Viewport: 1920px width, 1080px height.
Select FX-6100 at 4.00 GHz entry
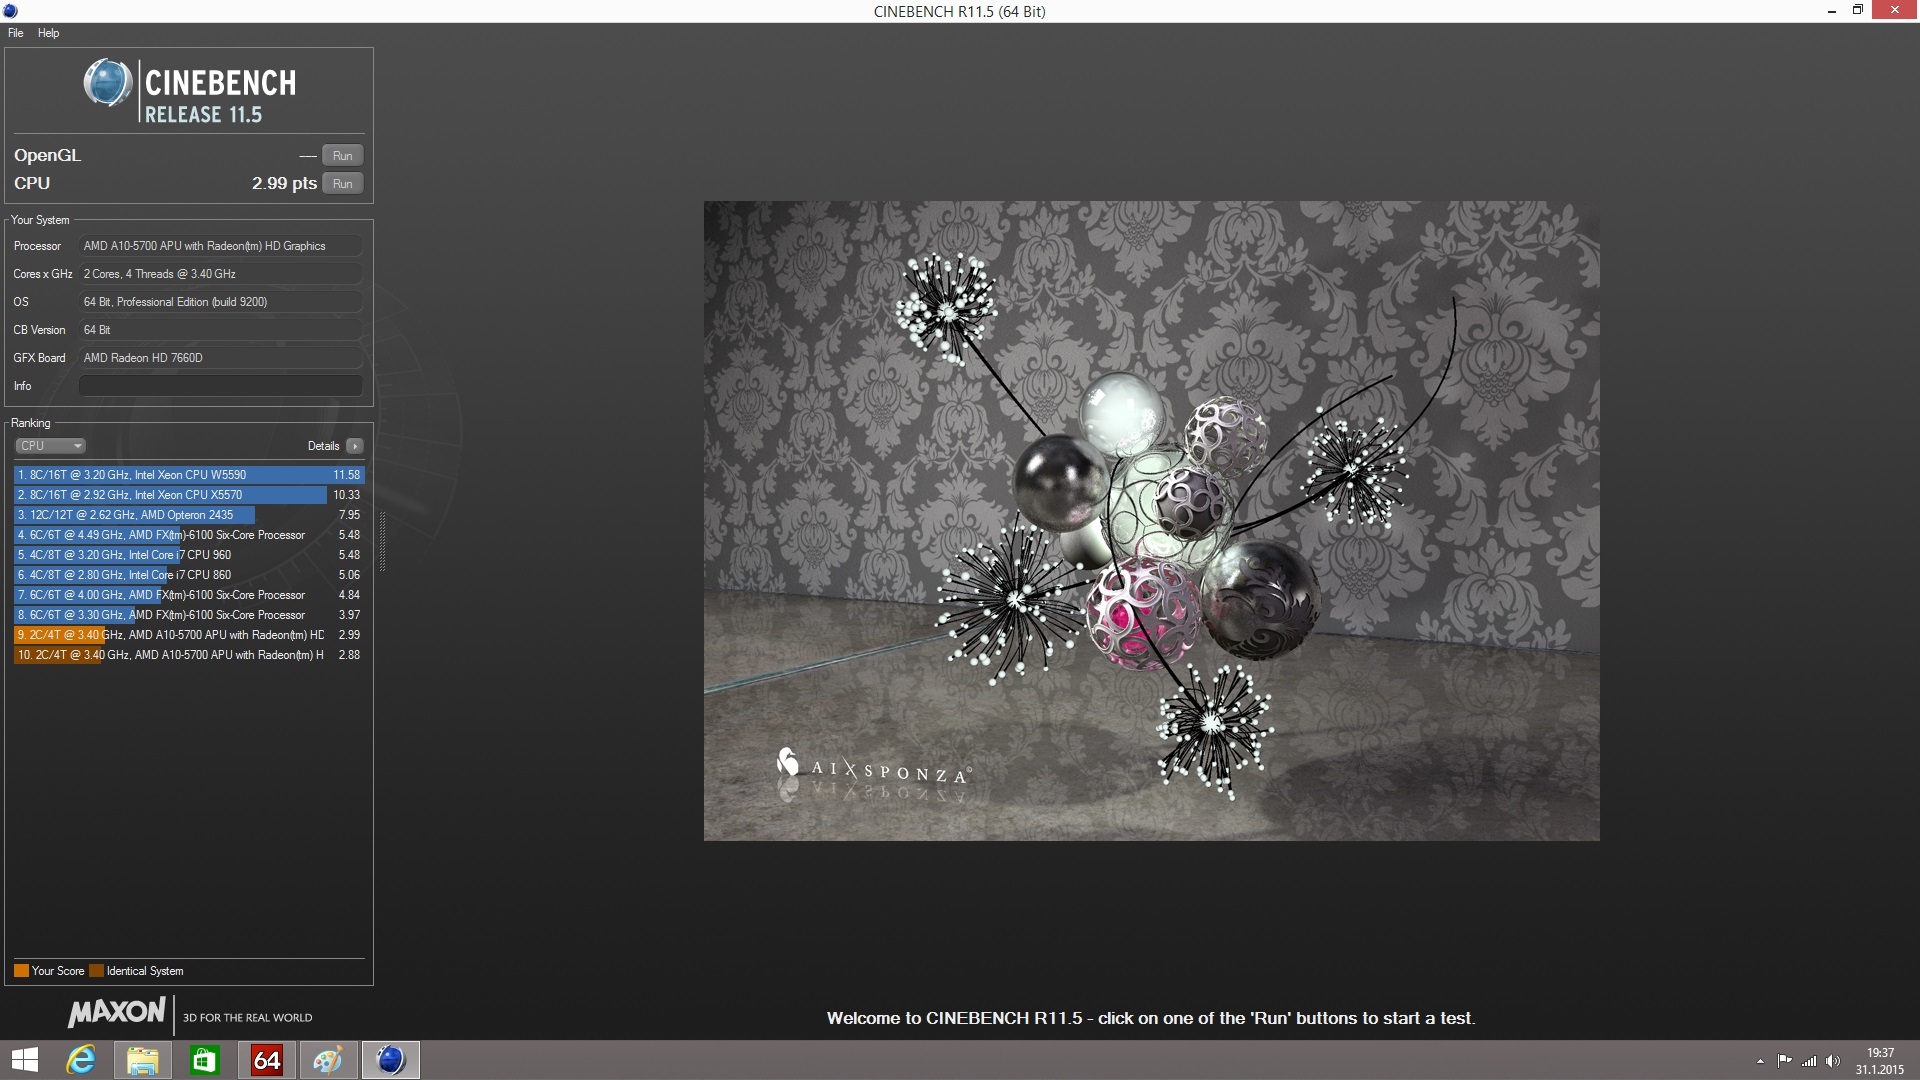coord(189,595)
